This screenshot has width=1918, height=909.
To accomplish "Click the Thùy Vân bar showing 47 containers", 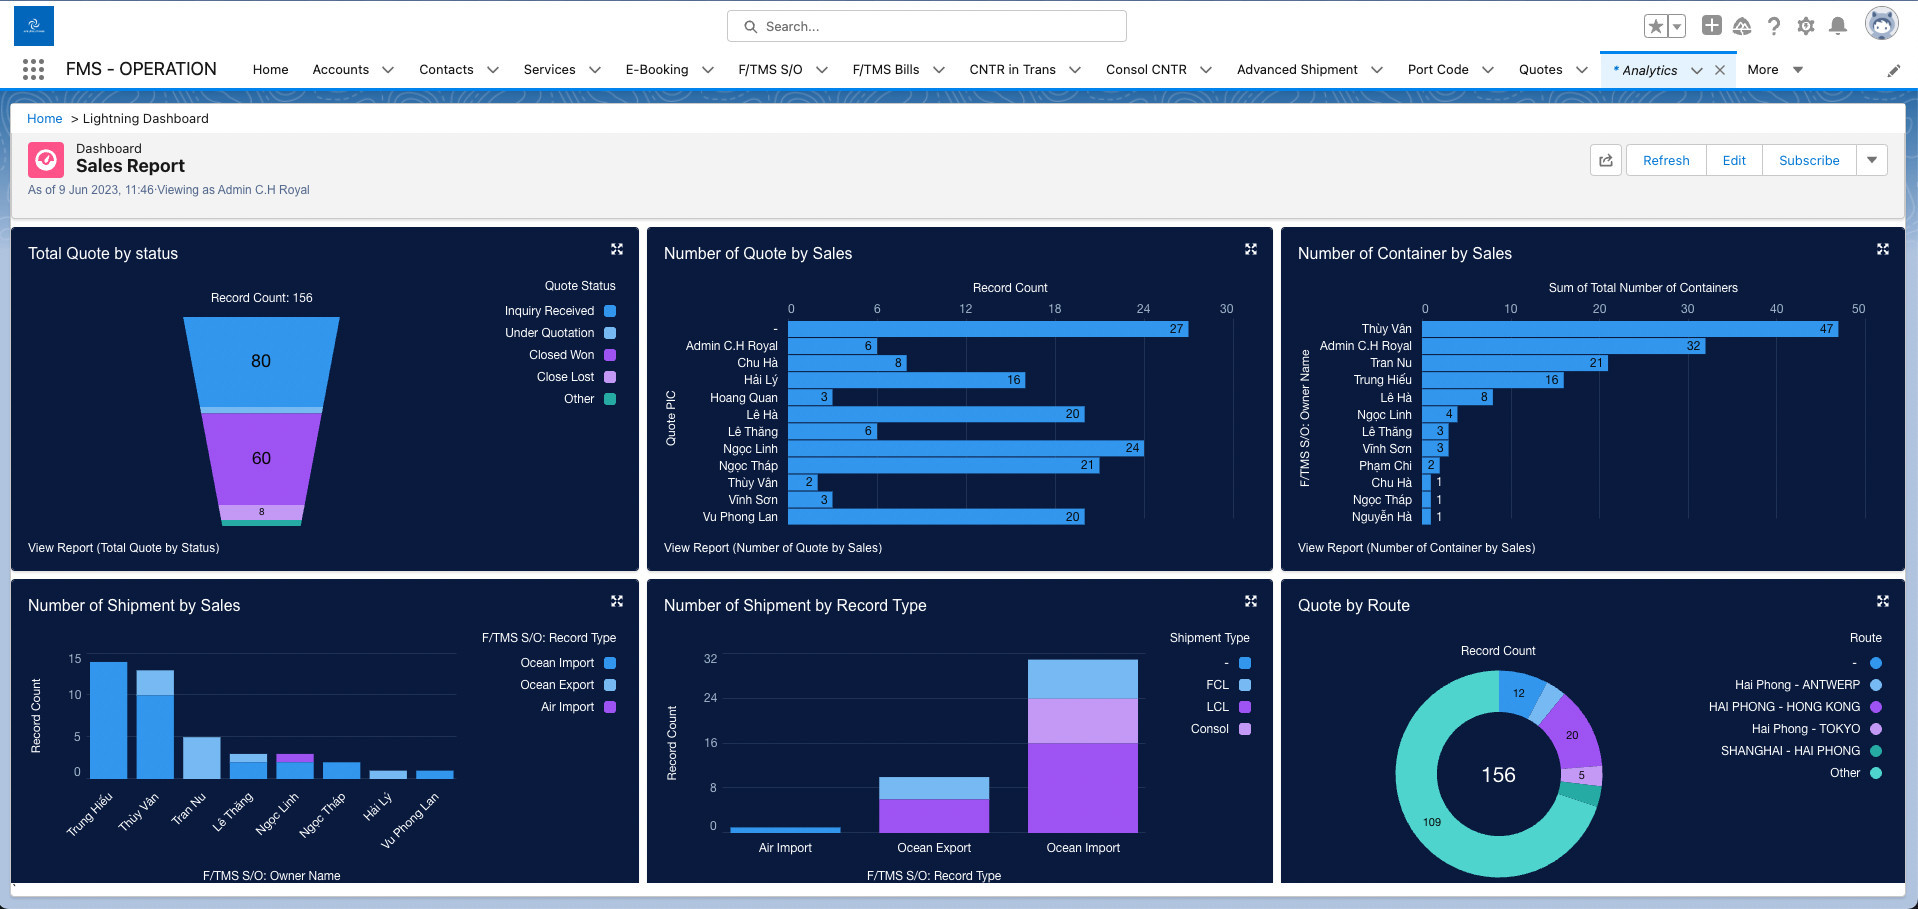I will (1630, 328).
